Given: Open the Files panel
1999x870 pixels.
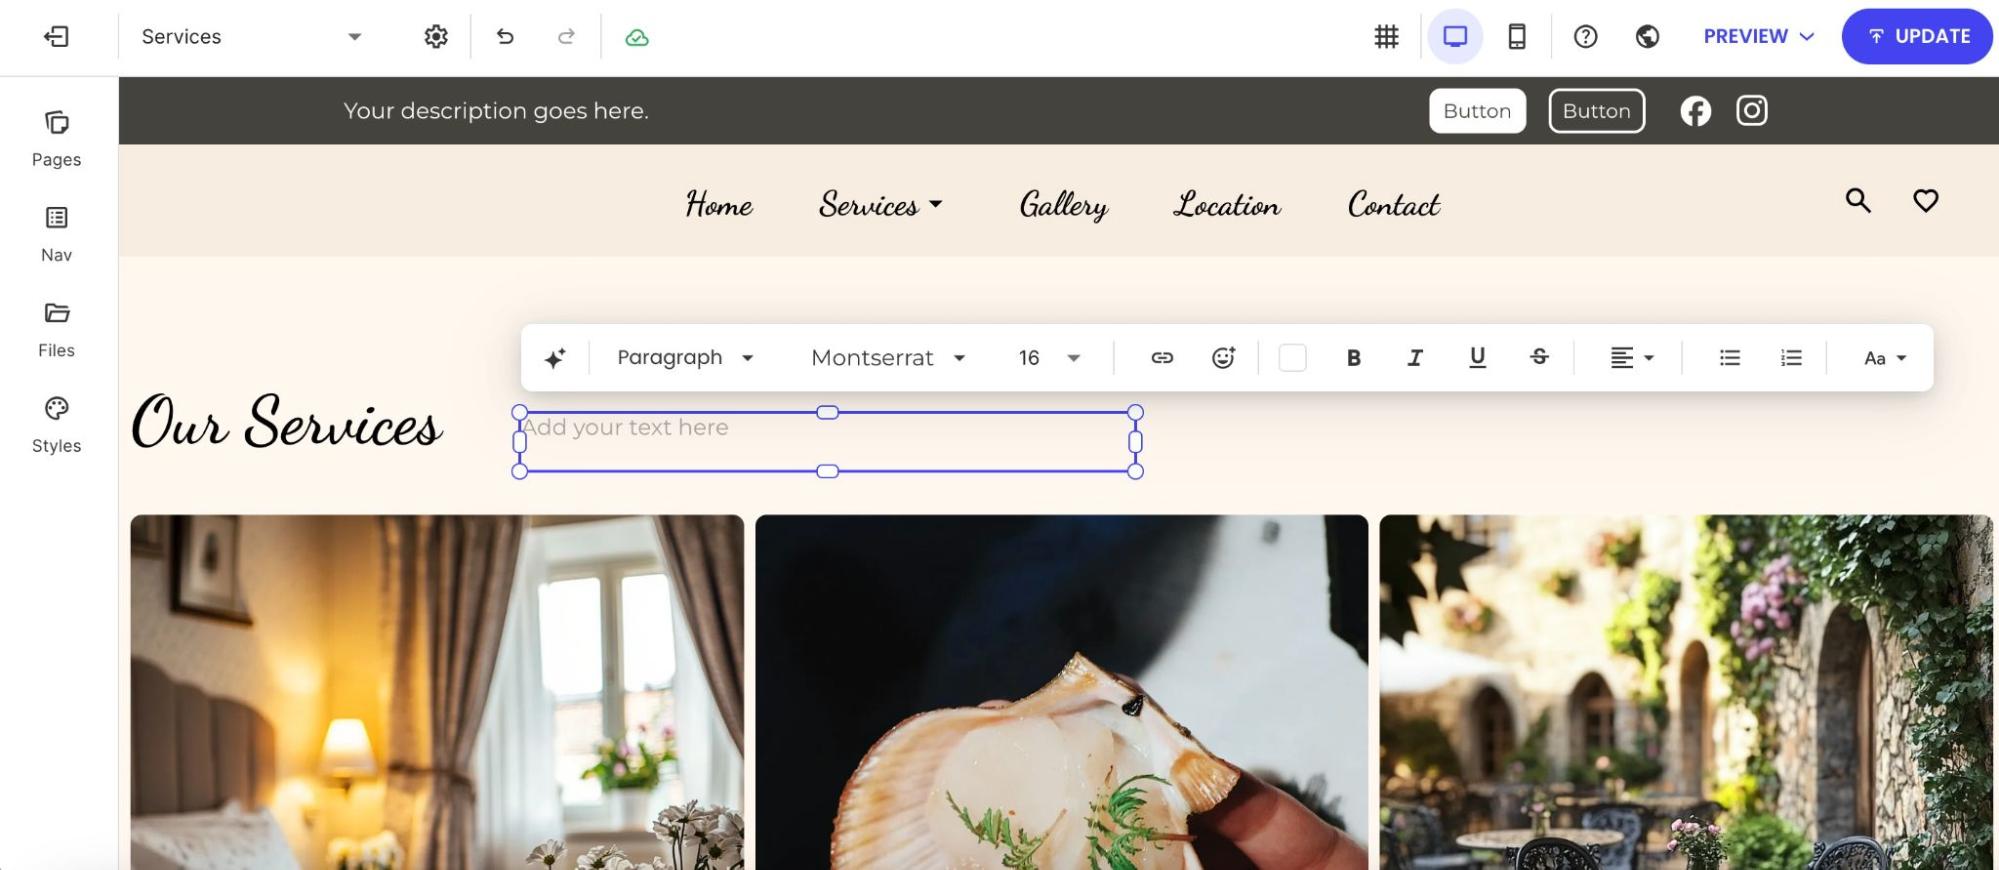Looking at the screenshot, I should click(x=56, y=330).
